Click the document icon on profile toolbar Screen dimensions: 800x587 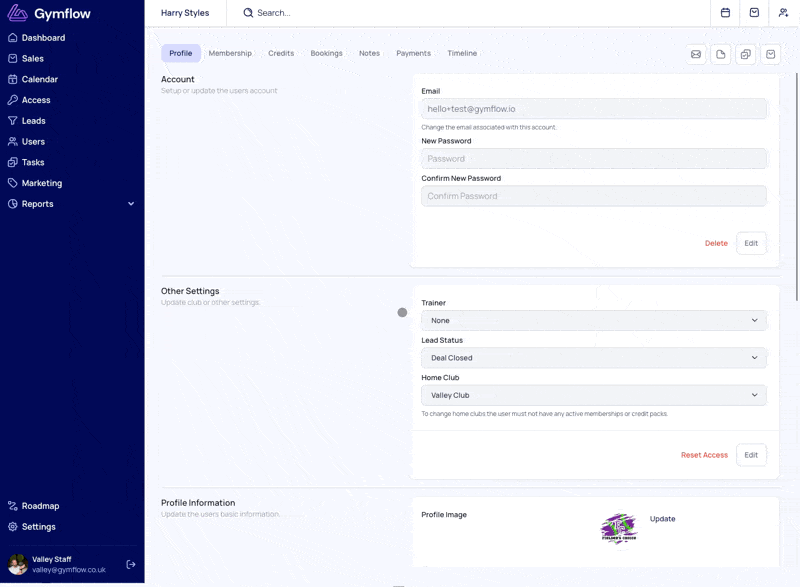point(721,54)
